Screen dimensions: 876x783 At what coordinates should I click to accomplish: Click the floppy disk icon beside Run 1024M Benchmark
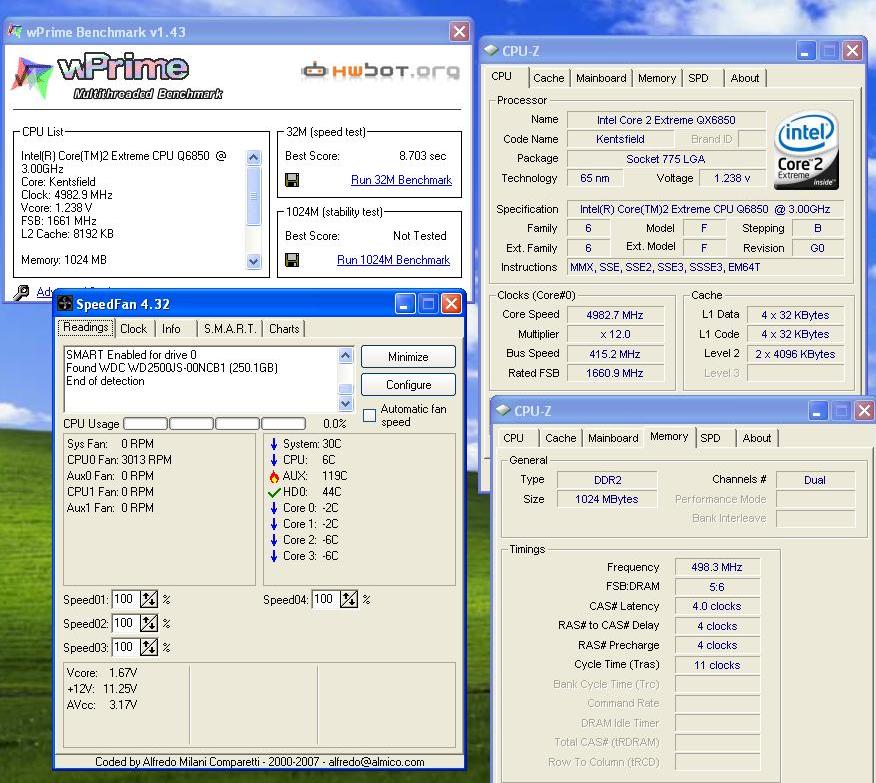[x=292, y=260]
